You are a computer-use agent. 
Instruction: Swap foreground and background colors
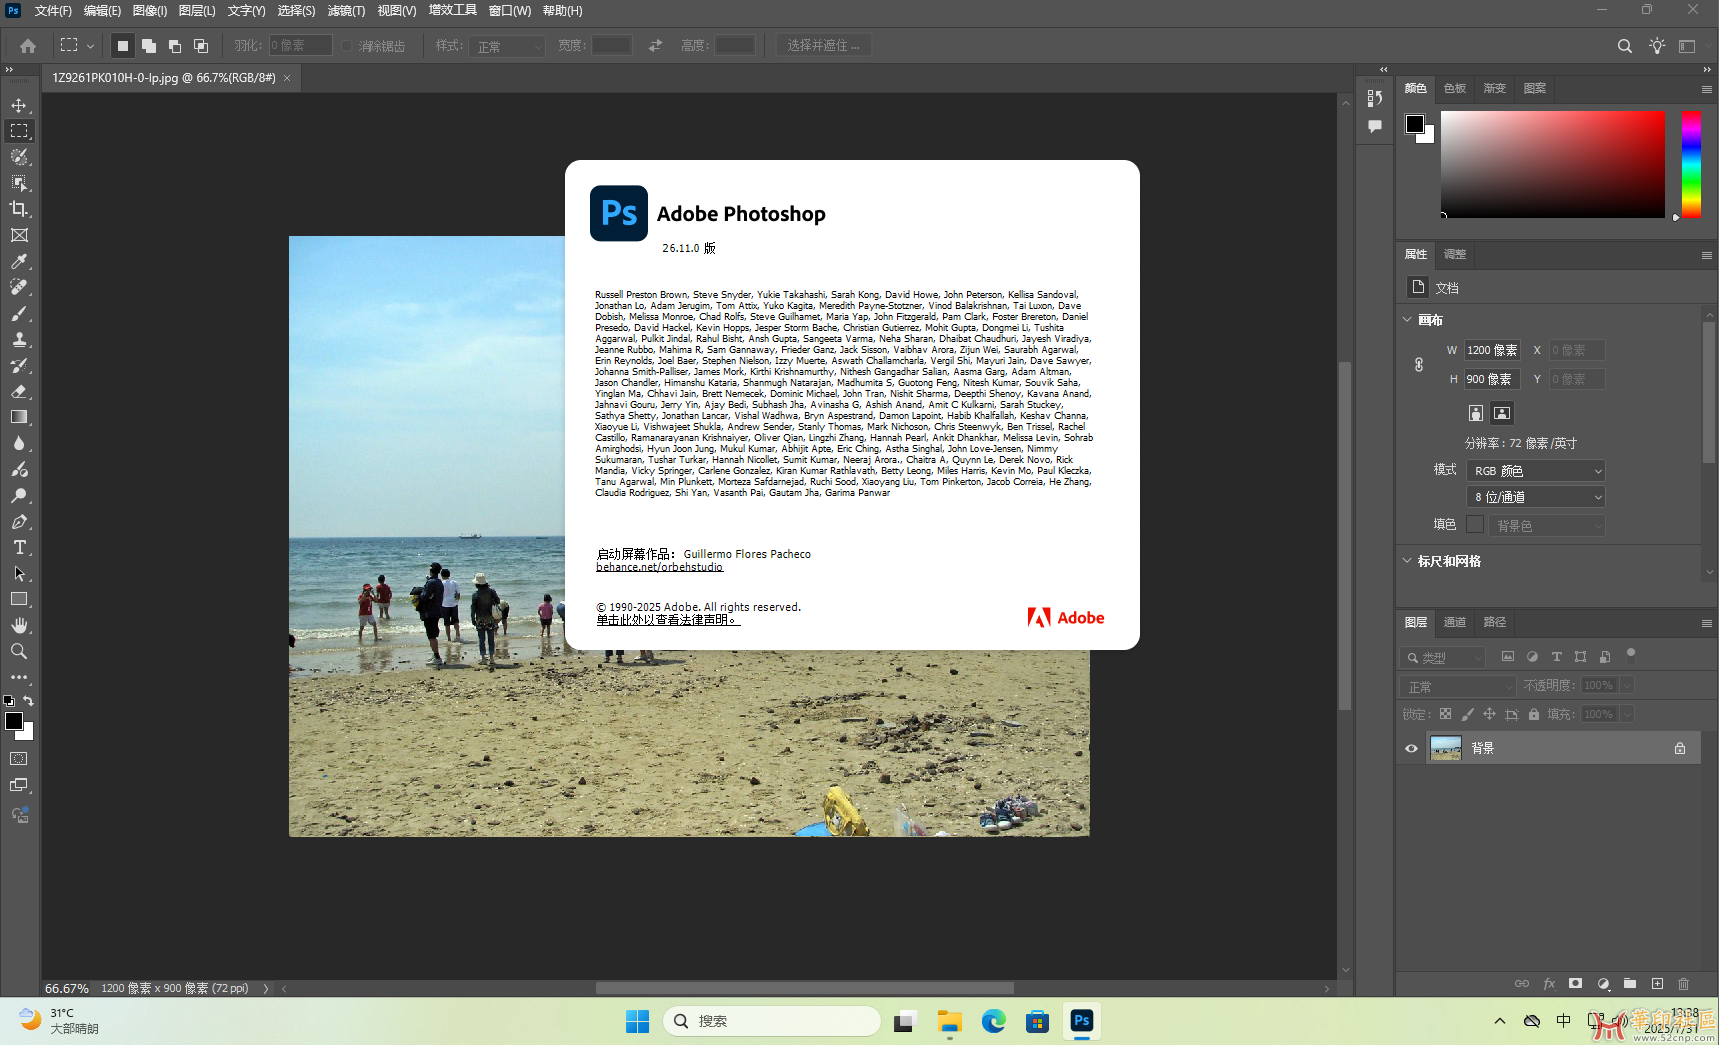(29, 700)
